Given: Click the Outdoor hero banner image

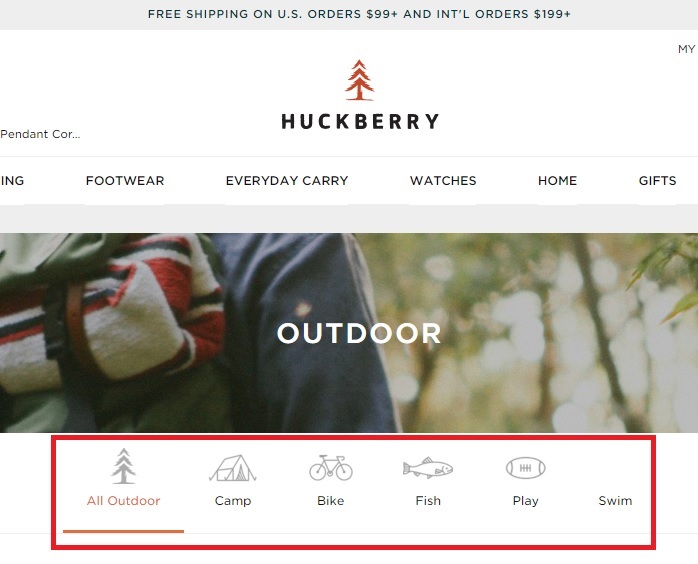Looking at the screenshot, I should click(x=349, y=333).
